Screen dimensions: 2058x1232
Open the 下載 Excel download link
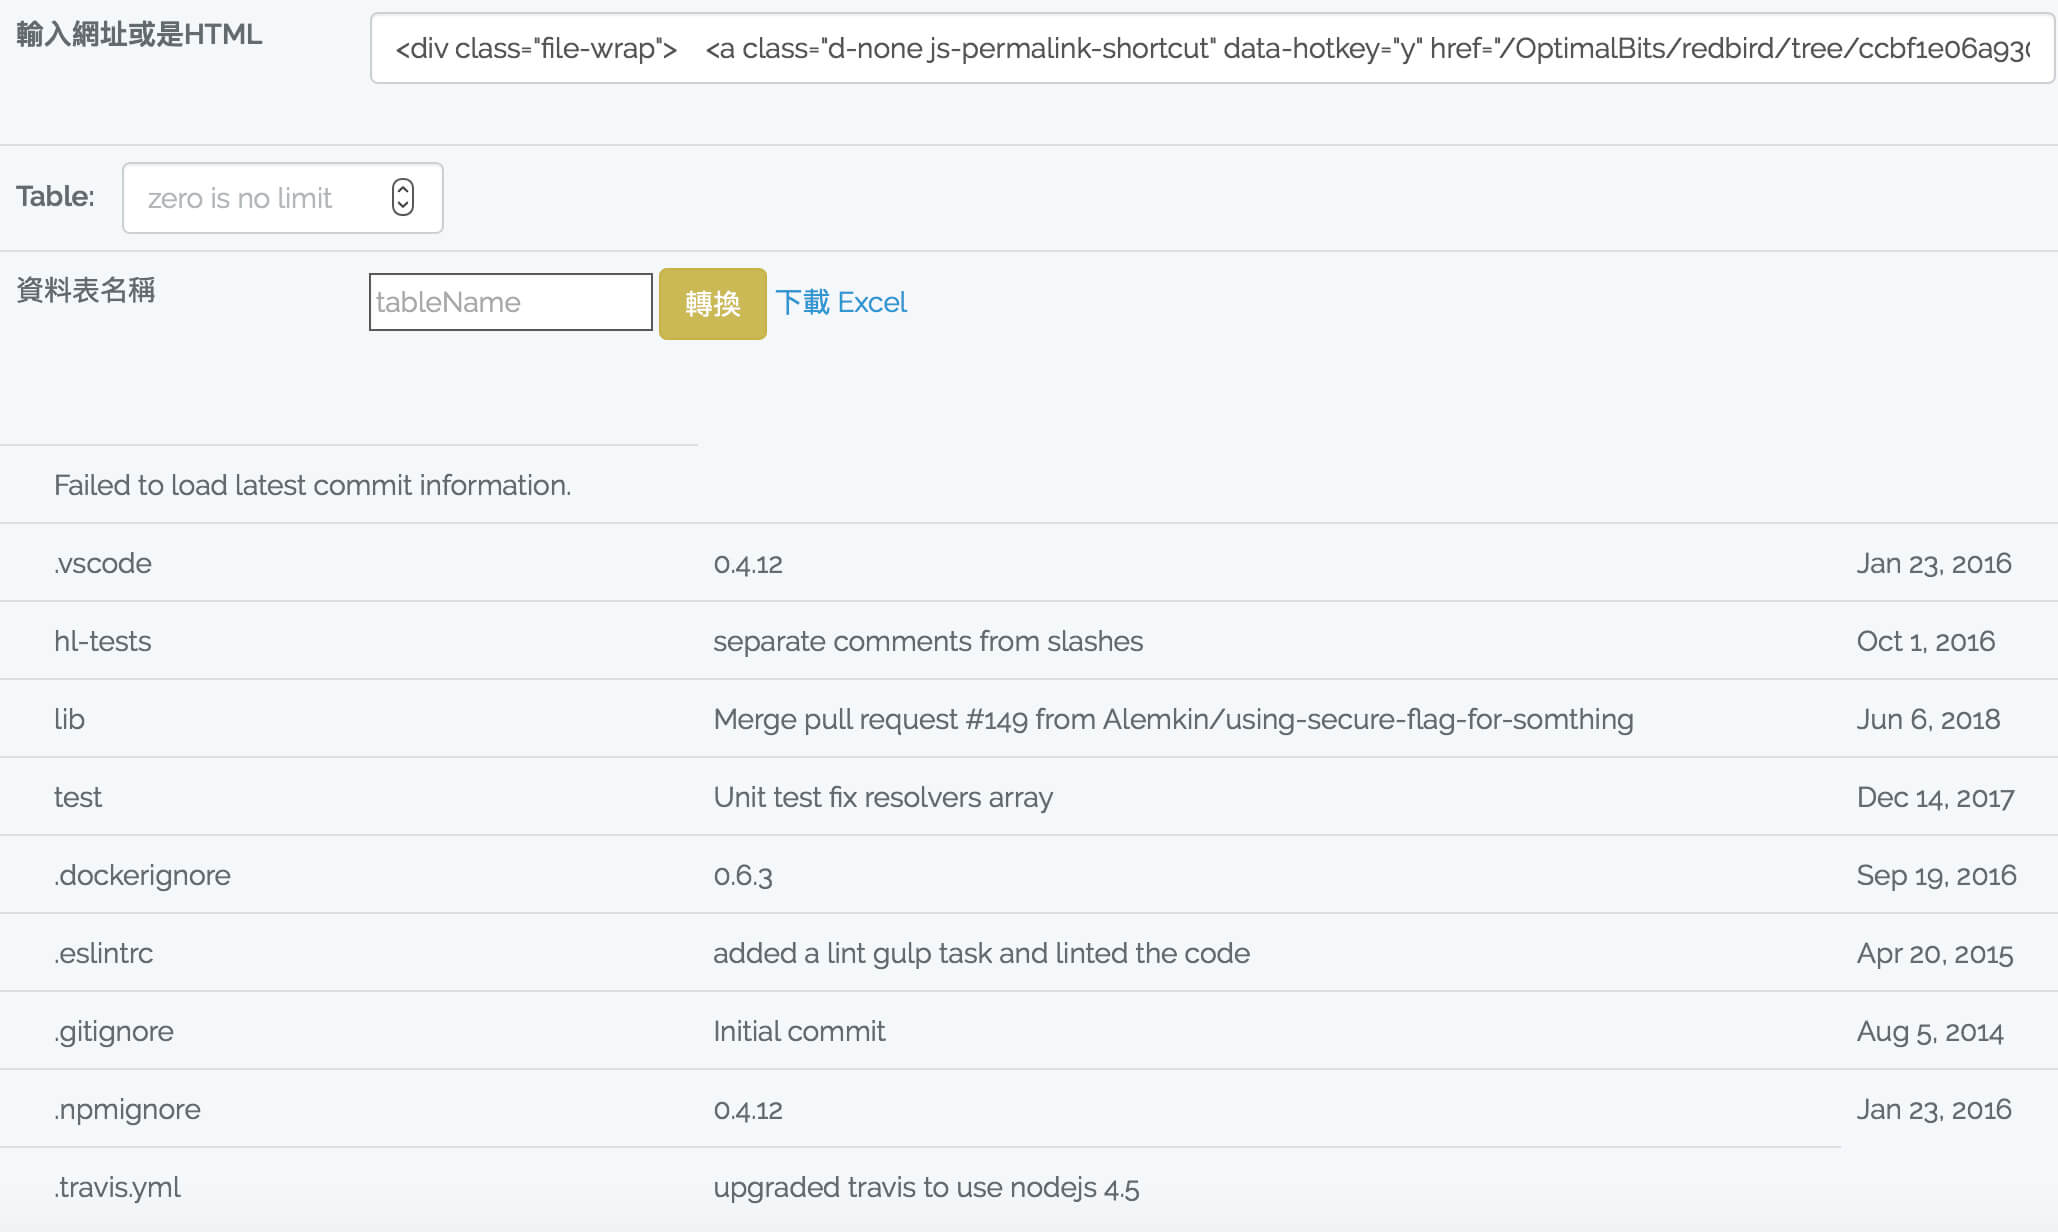[x=841, y=302]
